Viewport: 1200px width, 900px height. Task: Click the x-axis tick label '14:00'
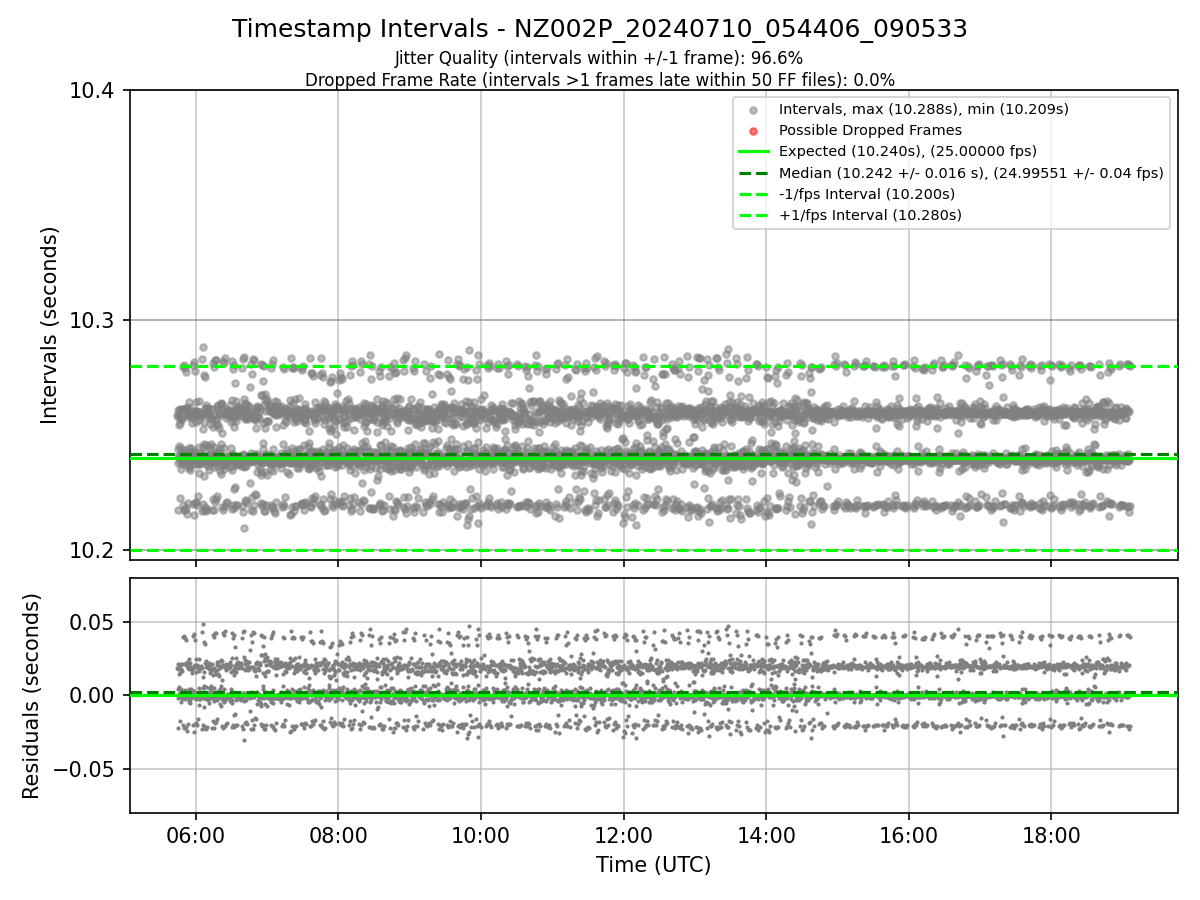(766, 836)
